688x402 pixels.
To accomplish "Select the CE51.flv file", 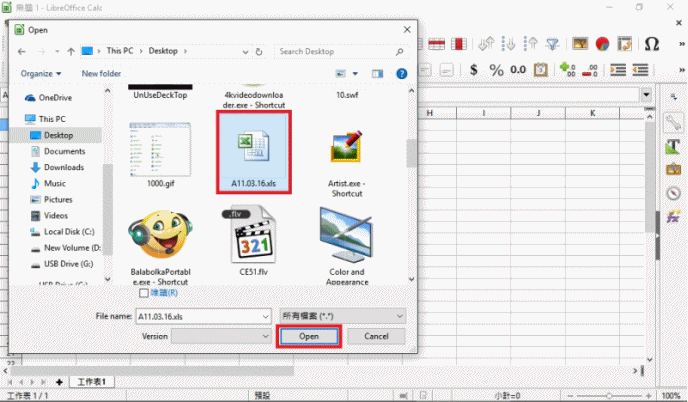I will (x=254, y=240).
